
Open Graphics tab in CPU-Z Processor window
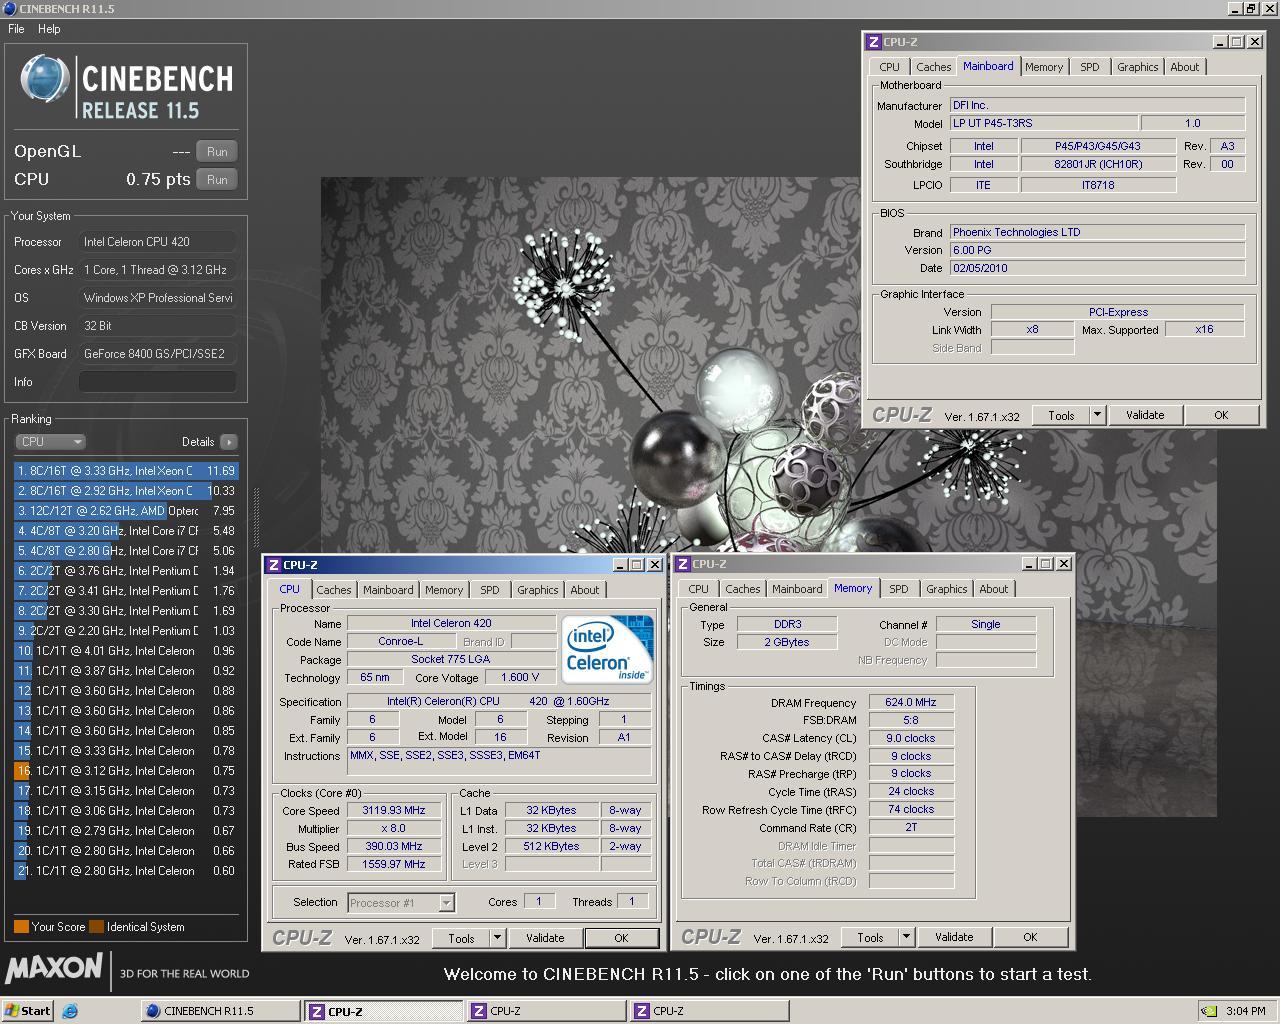pyautogui.click(x=537, y=590)
